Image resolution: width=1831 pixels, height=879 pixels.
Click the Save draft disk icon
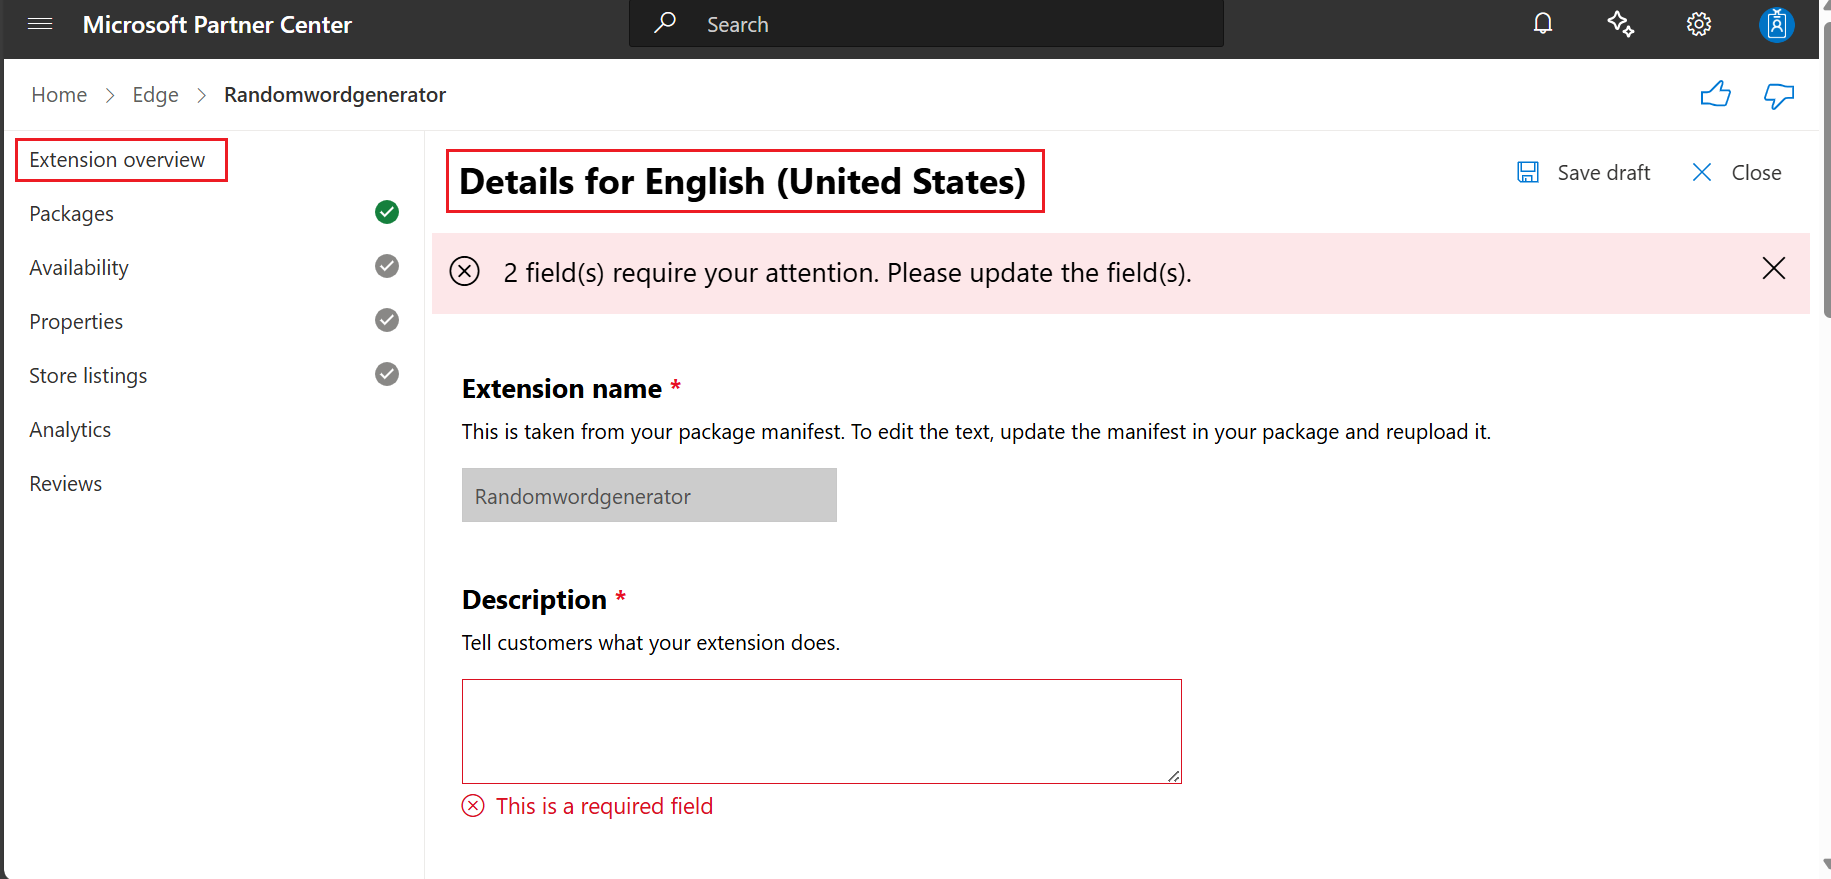click(1528, 172)
